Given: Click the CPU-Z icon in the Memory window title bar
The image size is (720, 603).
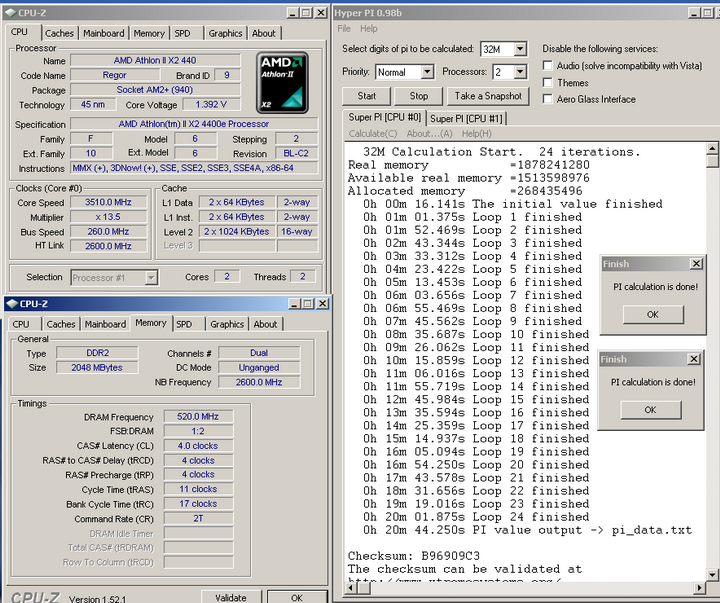Looking at the screenshot, I should coord(14,304).
